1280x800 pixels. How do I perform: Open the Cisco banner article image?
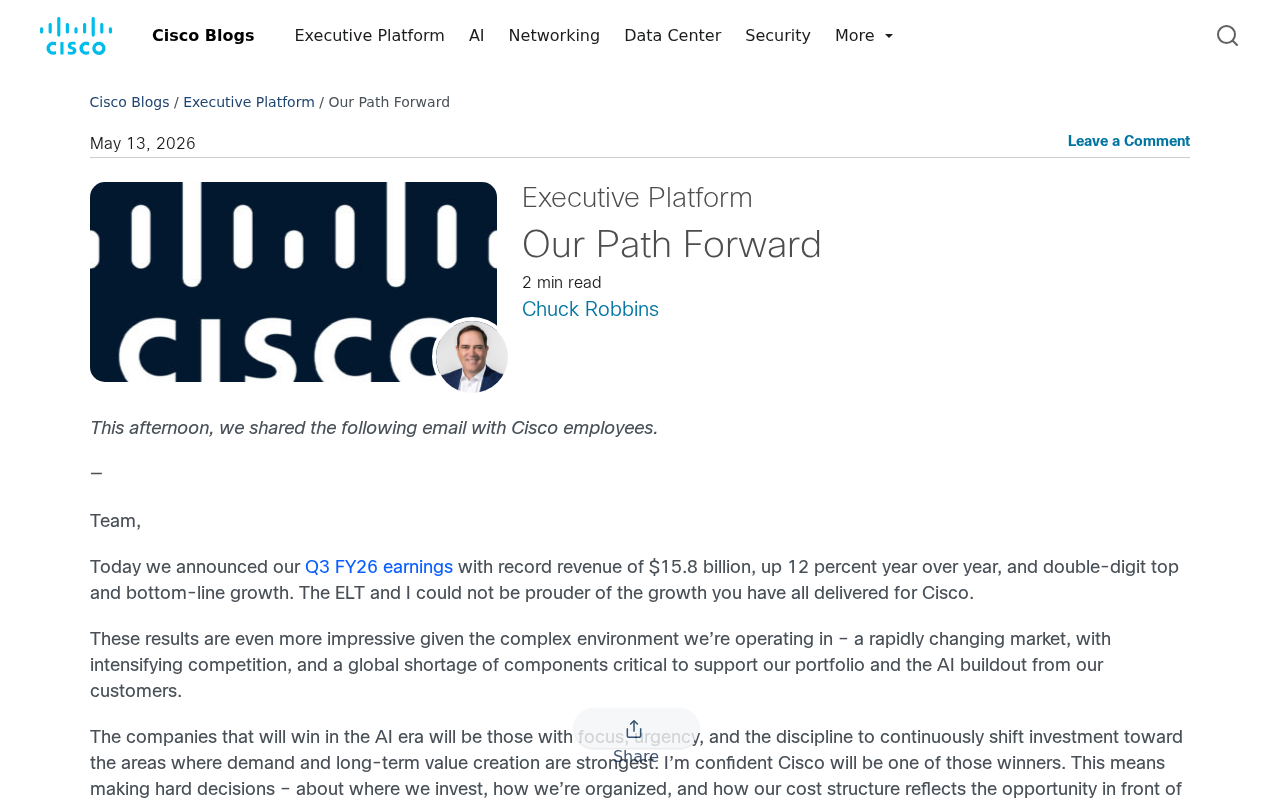(293, 282)
